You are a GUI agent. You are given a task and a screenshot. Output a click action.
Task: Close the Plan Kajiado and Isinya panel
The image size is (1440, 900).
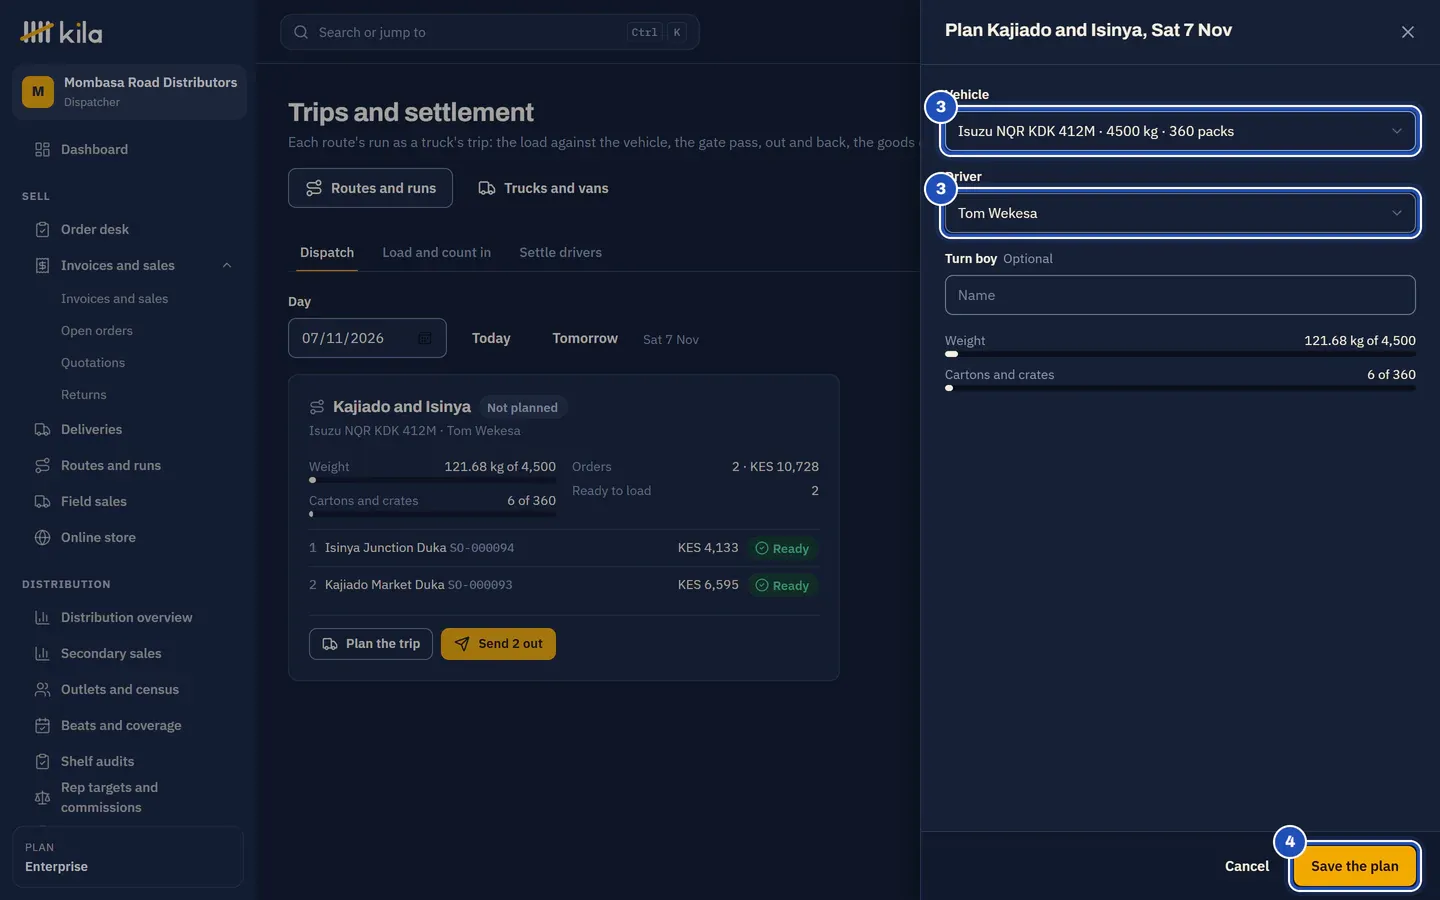(1408, 32)
